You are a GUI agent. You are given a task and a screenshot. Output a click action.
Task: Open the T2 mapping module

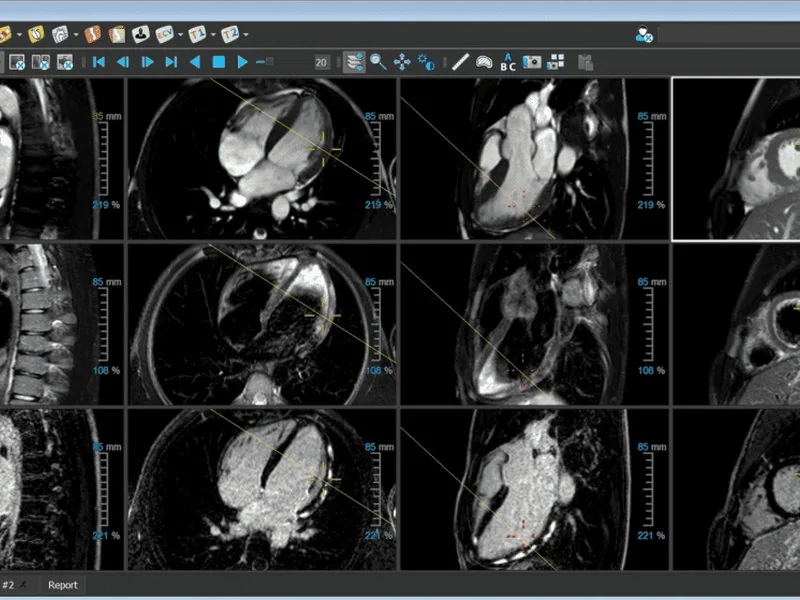tap(230, 34)
